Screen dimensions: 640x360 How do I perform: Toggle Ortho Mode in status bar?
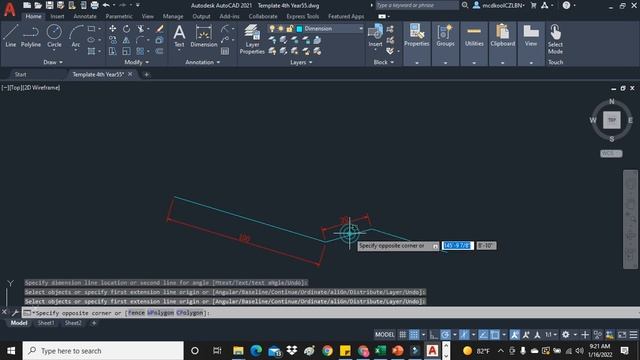point(433,335)
